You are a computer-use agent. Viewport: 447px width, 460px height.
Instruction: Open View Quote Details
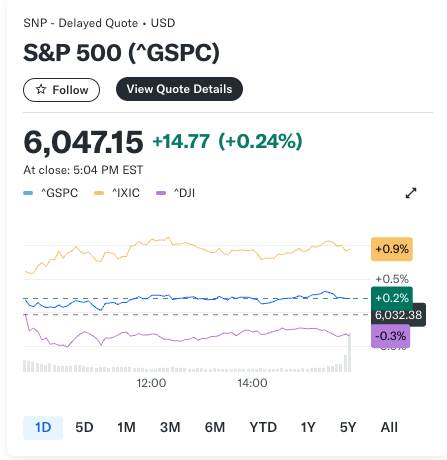coord(179,89)
